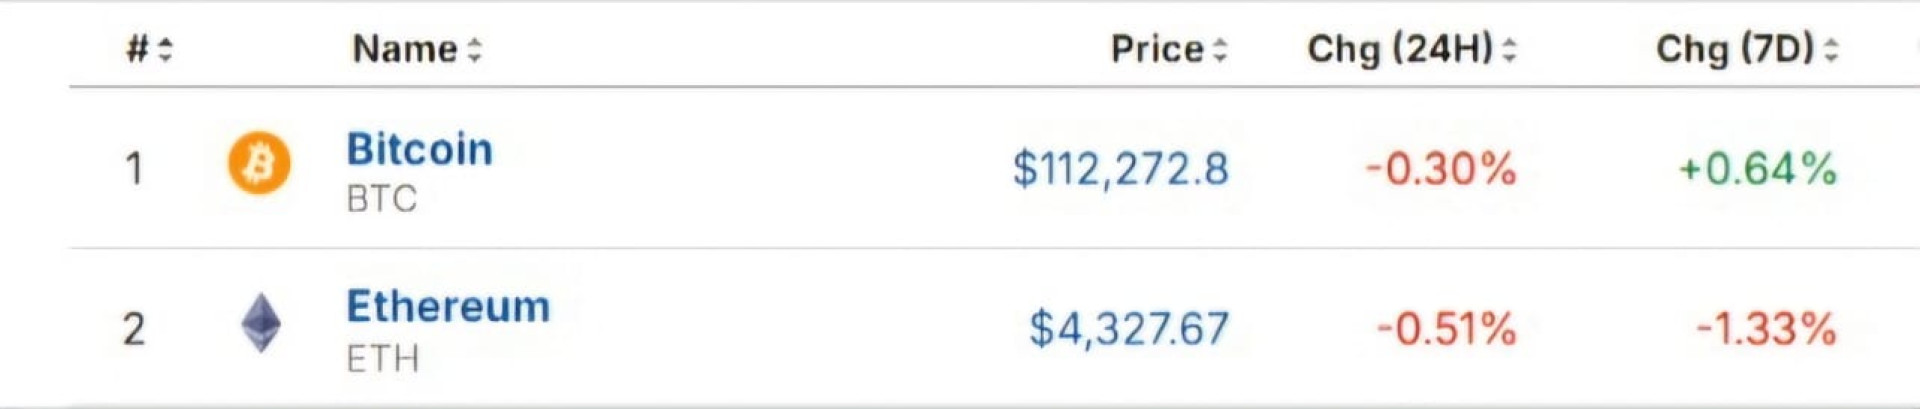Click sort arrows beside the Name header
The width and height of the screenshot is (1920, 409).
(x=474, y=49)
